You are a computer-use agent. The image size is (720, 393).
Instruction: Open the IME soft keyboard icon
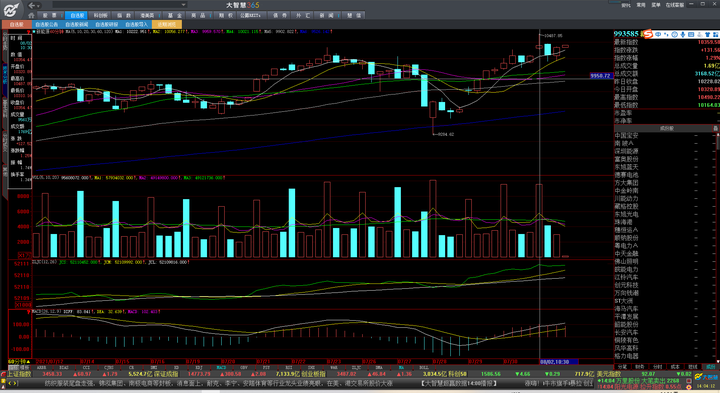[x=691, y=34]
